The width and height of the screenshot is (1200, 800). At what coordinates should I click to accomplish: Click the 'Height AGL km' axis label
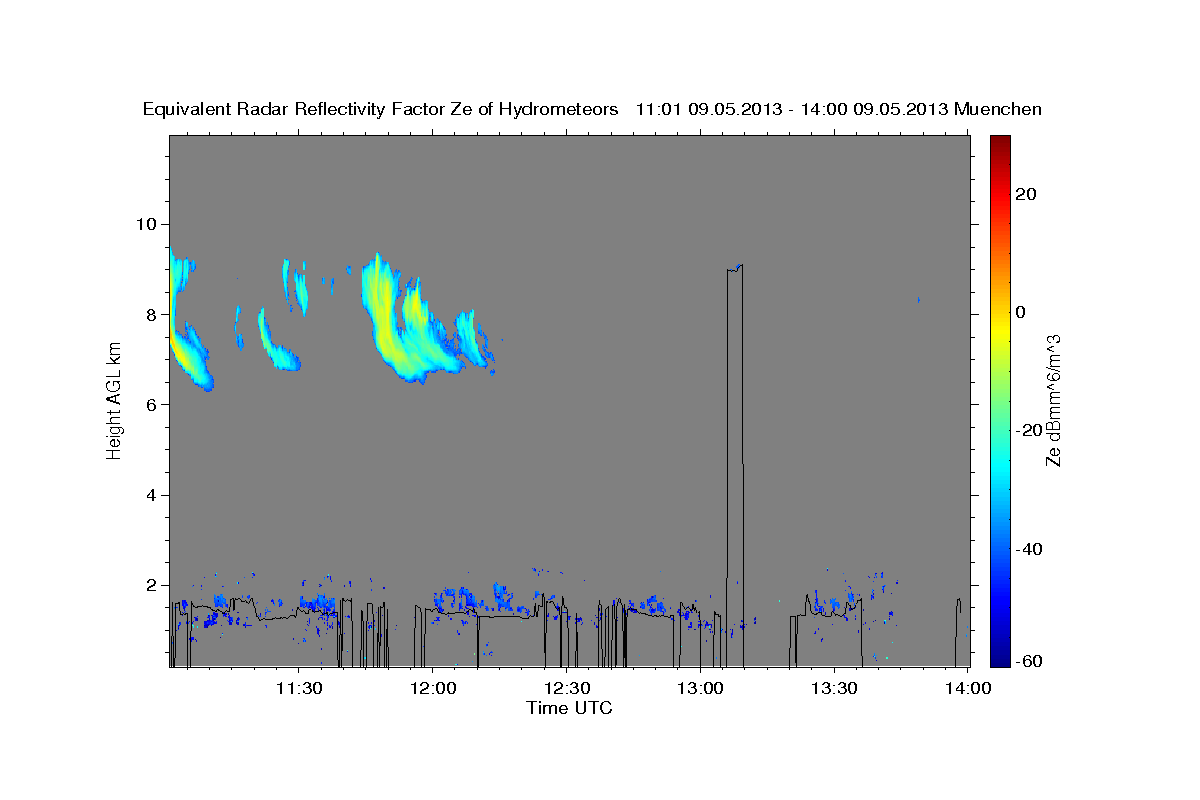(114, 401)
